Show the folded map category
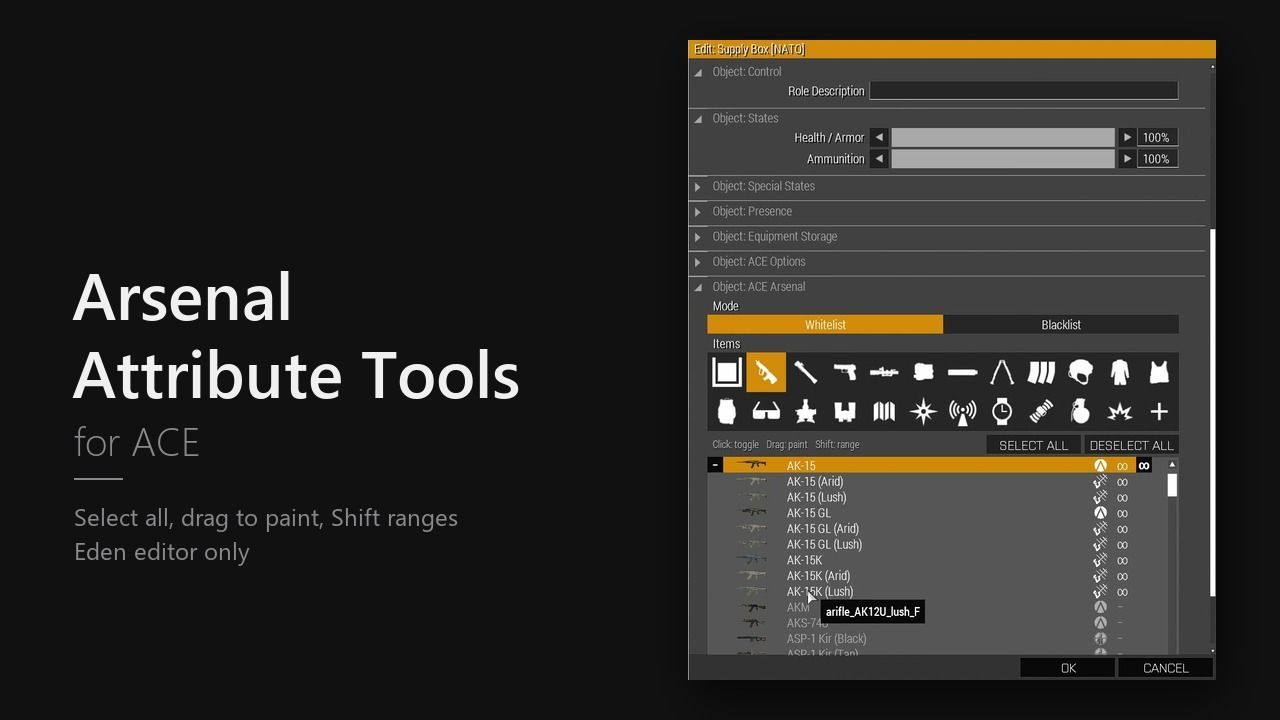Screen dimensions: 1280x720 tap(884, 411)
